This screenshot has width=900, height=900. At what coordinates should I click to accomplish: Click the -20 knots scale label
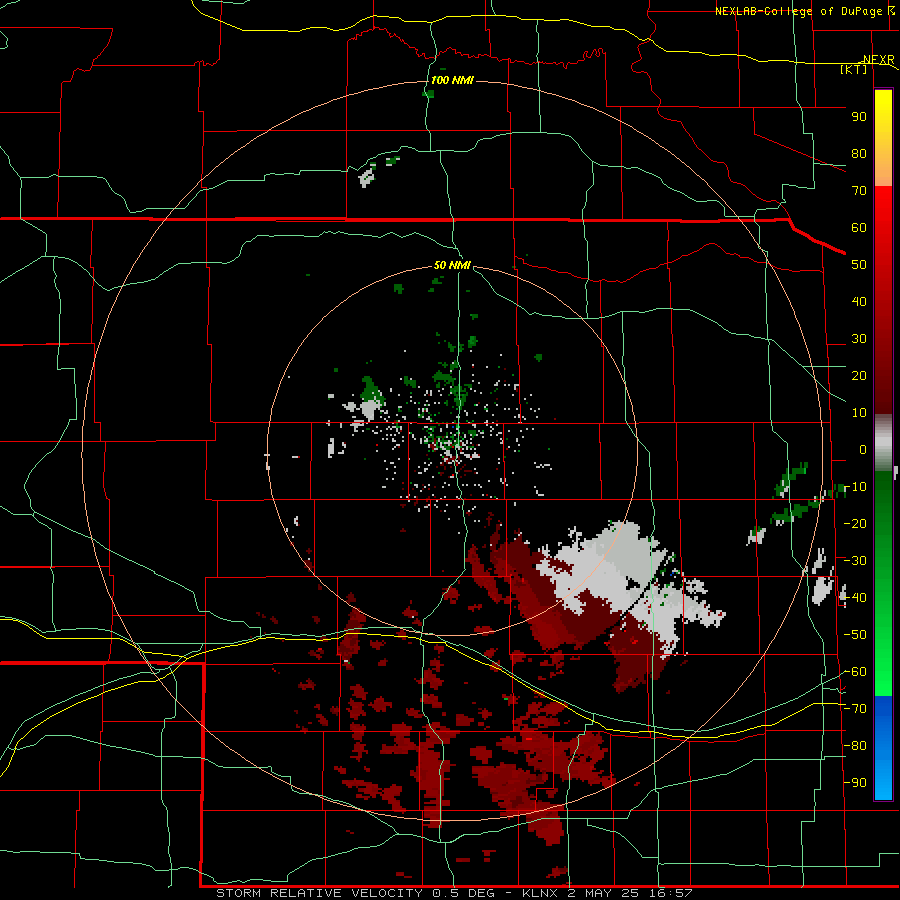click(x=855, y=523)
